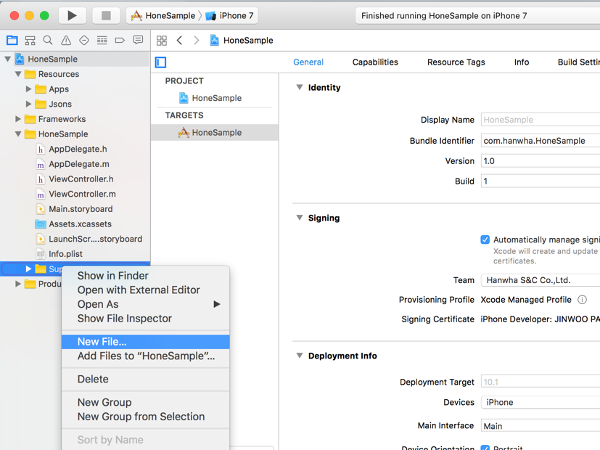Go forward with the right chevron
This screenshot has height=450, width=600.
tap(196, 40)
